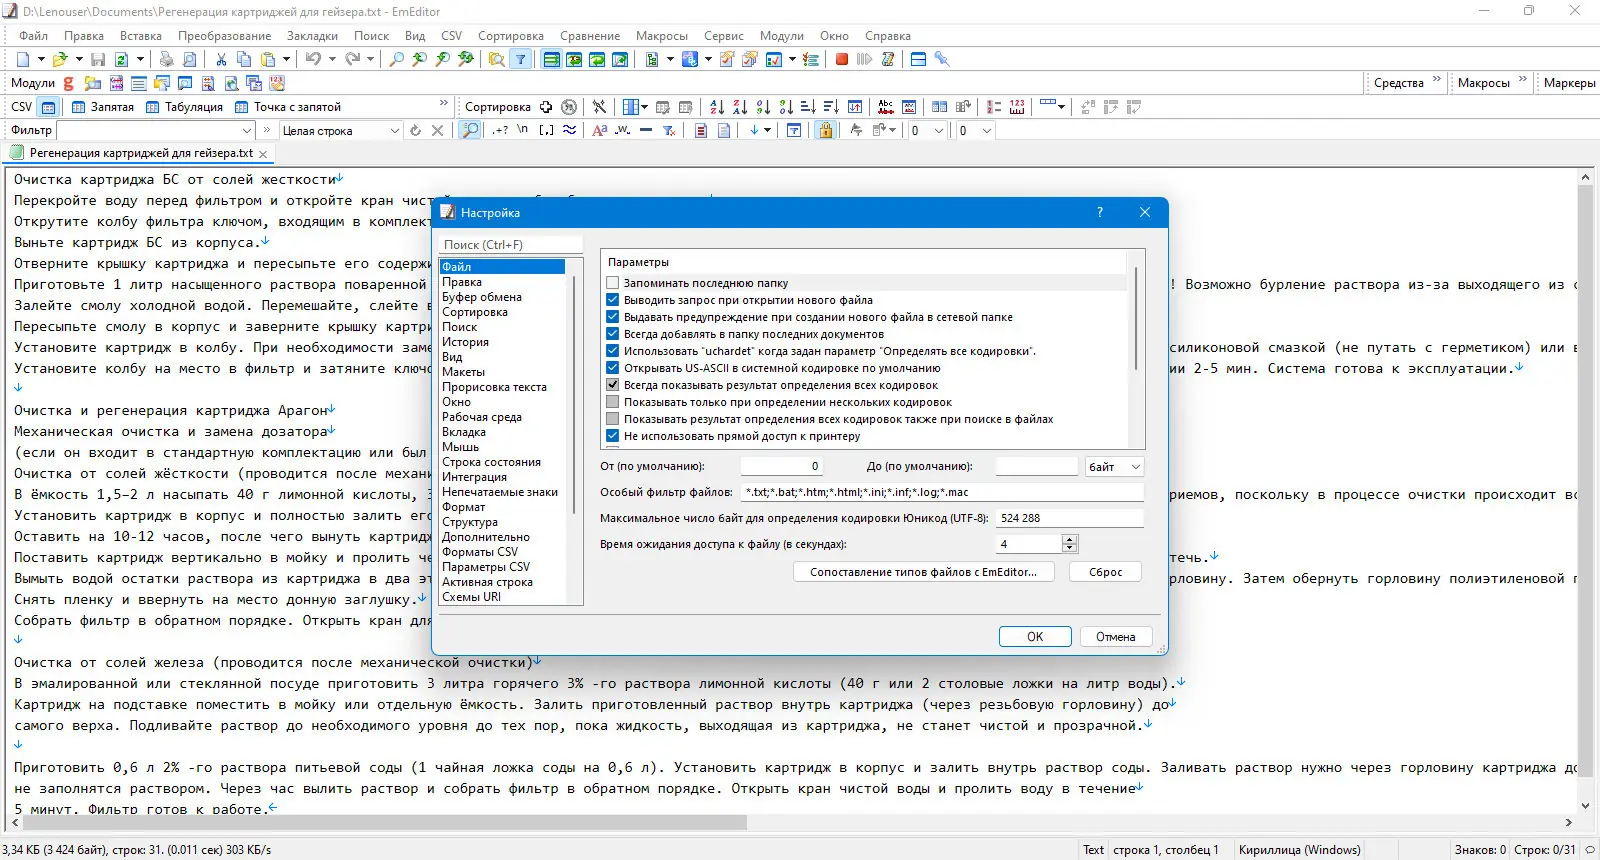Image resolution: width=1600 pixels, height=860 pixels.
Task: Click the special file filter input field
Action: (941, 492)
